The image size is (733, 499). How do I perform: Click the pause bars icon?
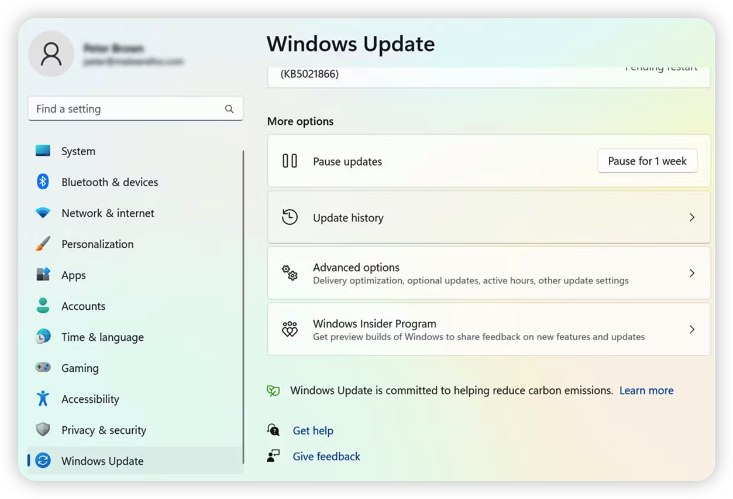pyautogui.click(x=290, y=161)
